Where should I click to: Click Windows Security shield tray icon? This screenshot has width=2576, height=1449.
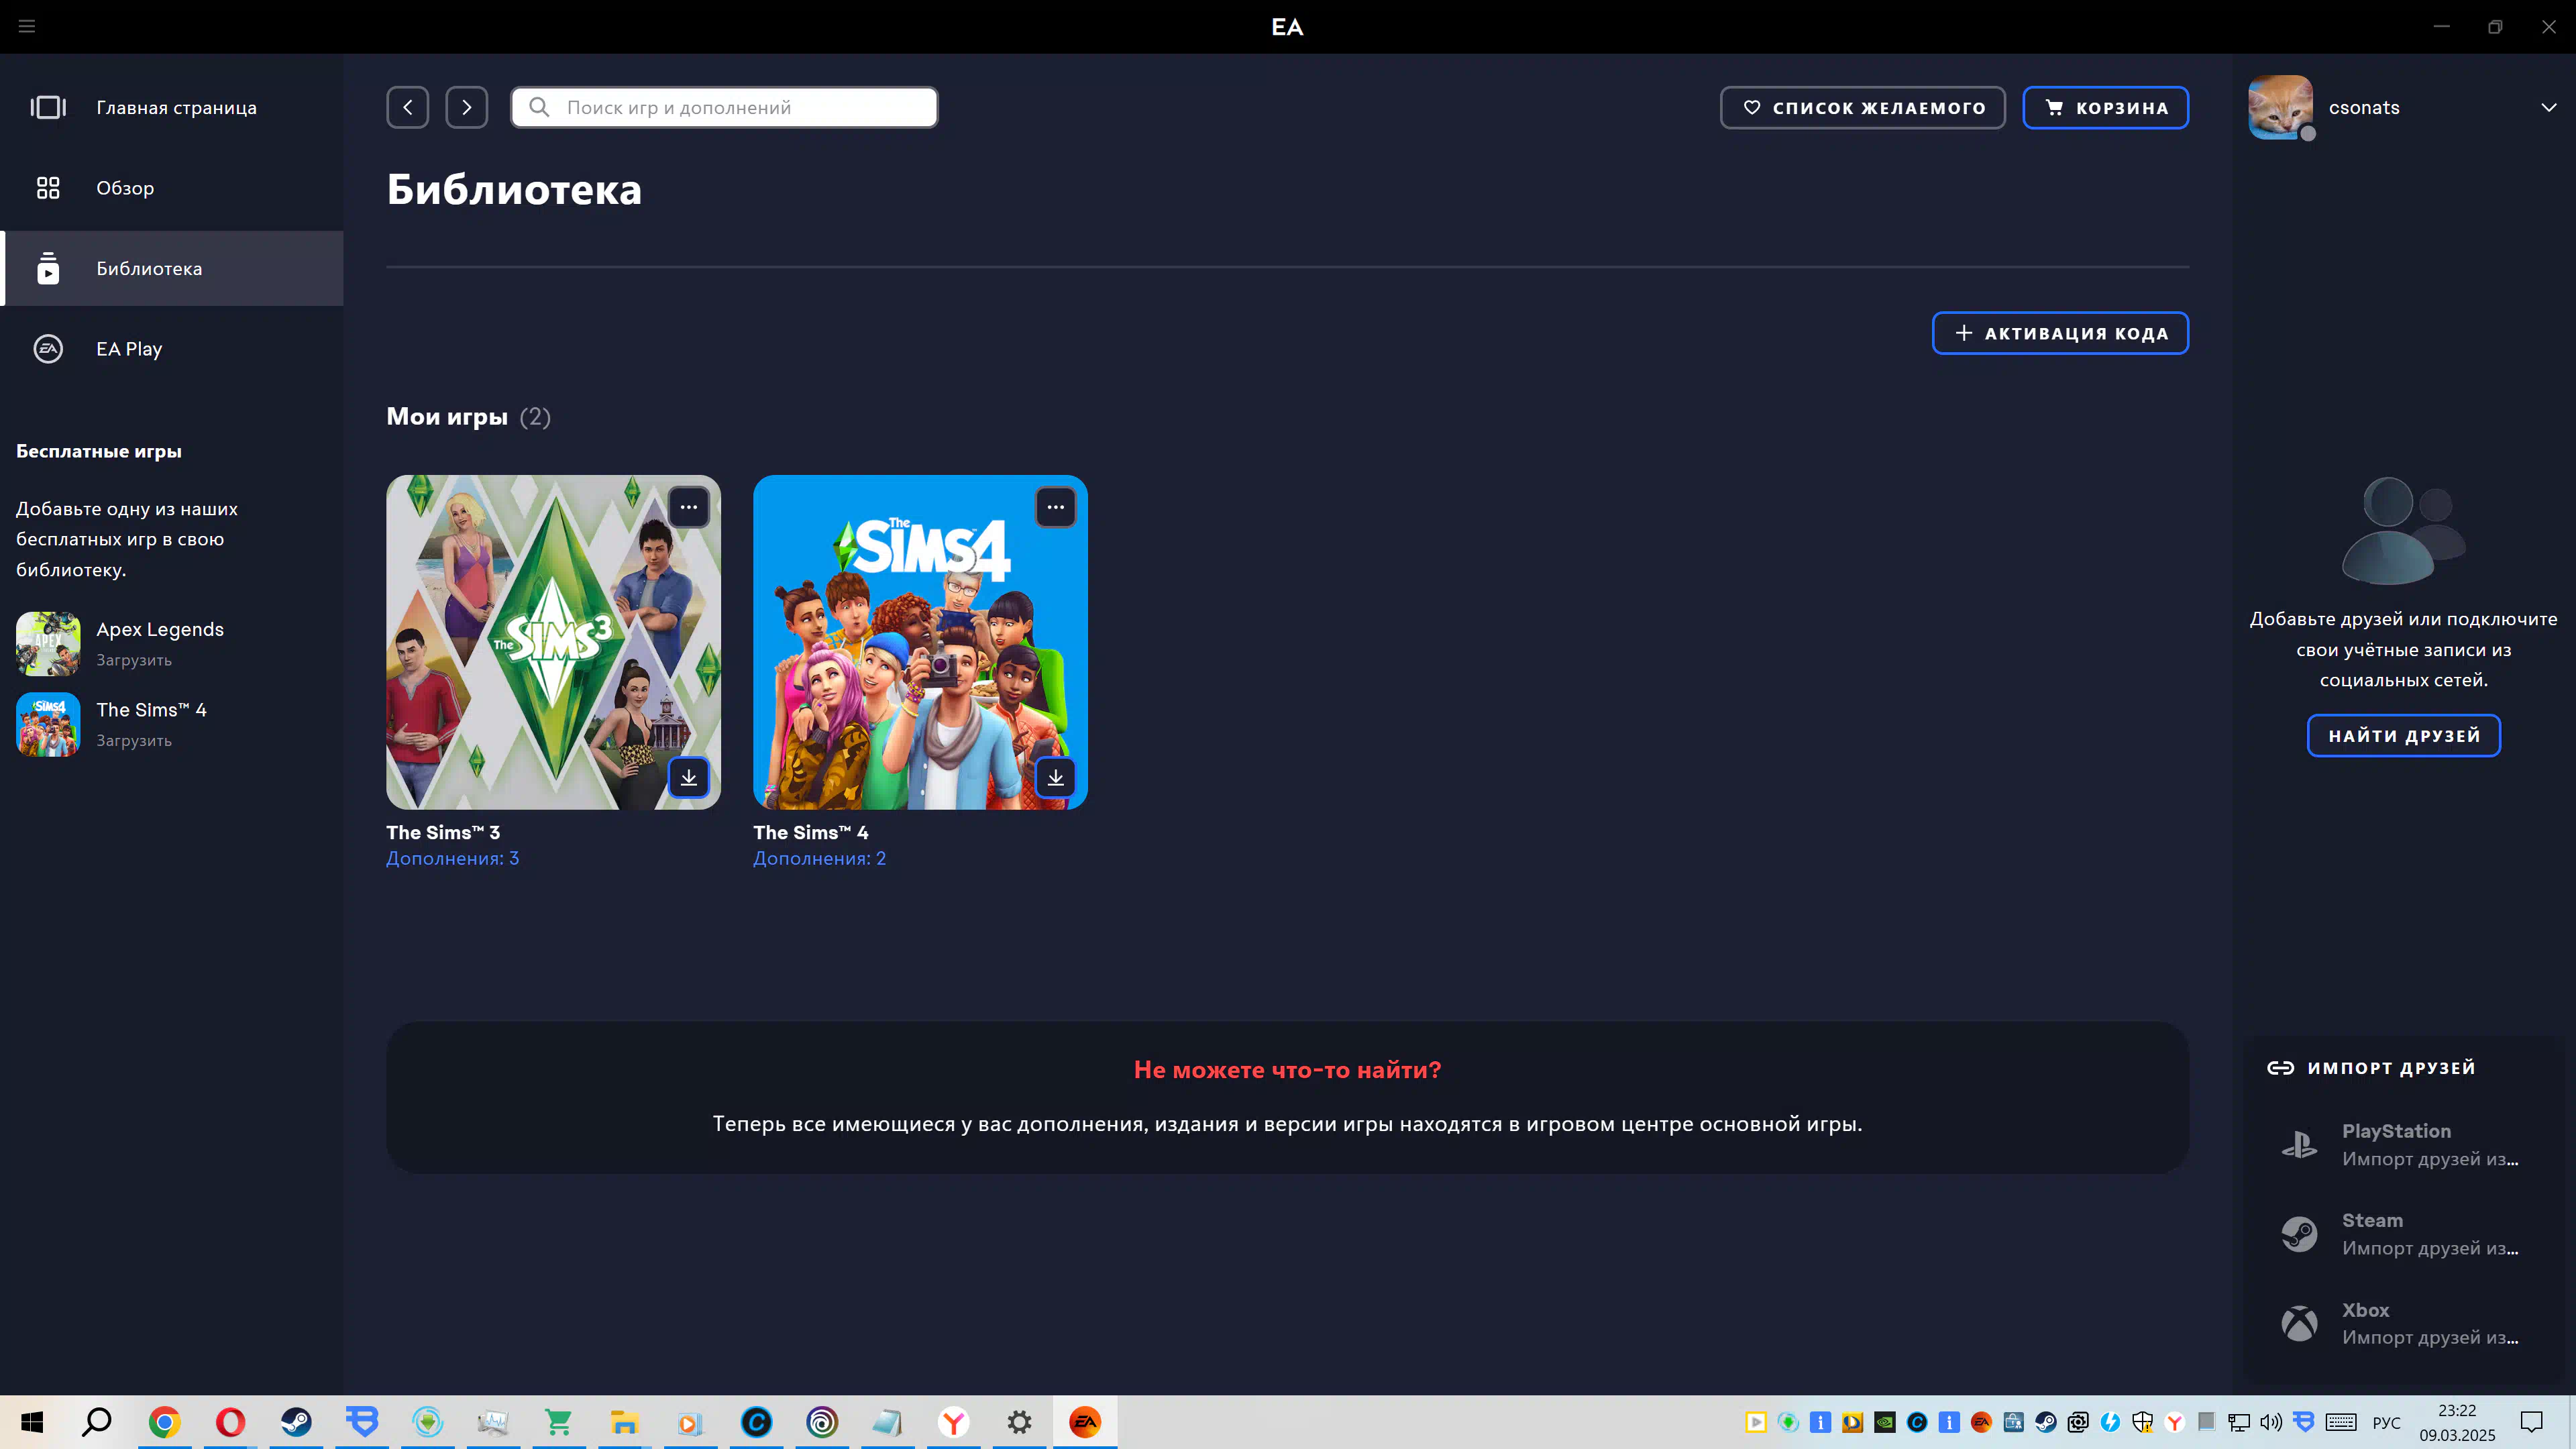pos(2143,1422)
